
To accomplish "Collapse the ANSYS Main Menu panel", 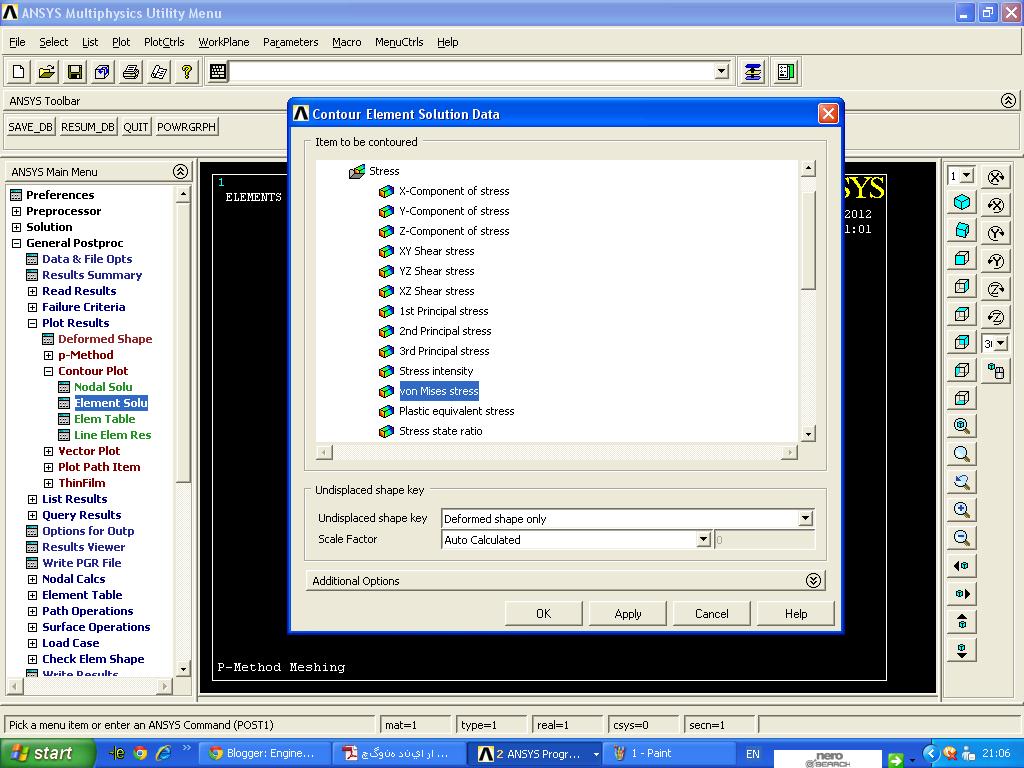I will 180,172.
